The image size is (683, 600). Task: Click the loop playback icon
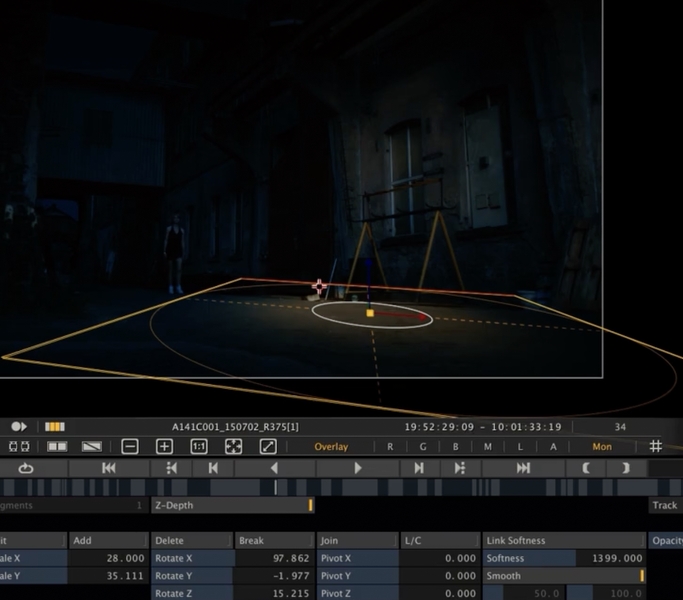(x=26, y=468)
